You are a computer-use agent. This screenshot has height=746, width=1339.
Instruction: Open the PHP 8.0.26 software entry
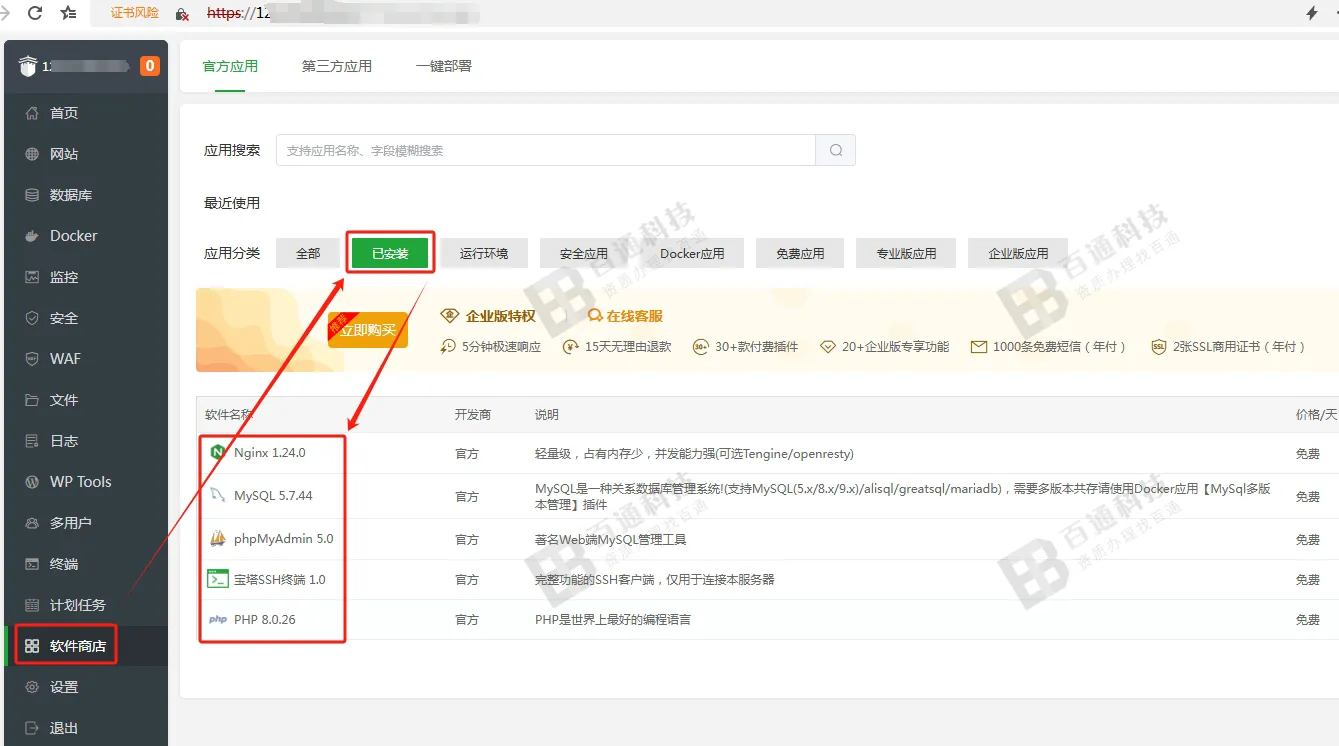pos(265,620)
